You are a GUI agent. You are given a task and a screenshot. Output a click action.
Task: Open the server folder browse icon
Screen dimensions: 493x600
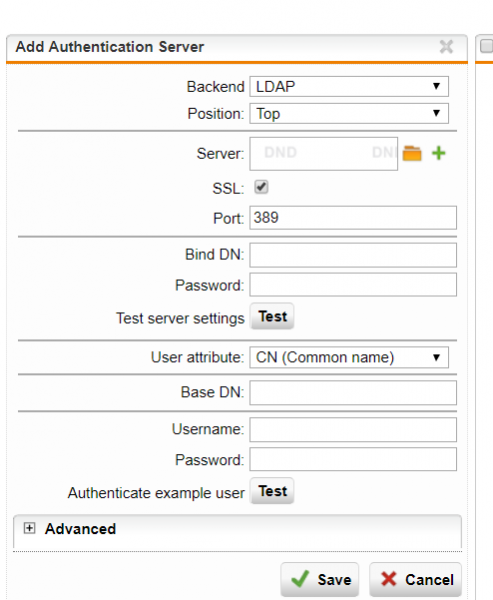coord(412,153)
